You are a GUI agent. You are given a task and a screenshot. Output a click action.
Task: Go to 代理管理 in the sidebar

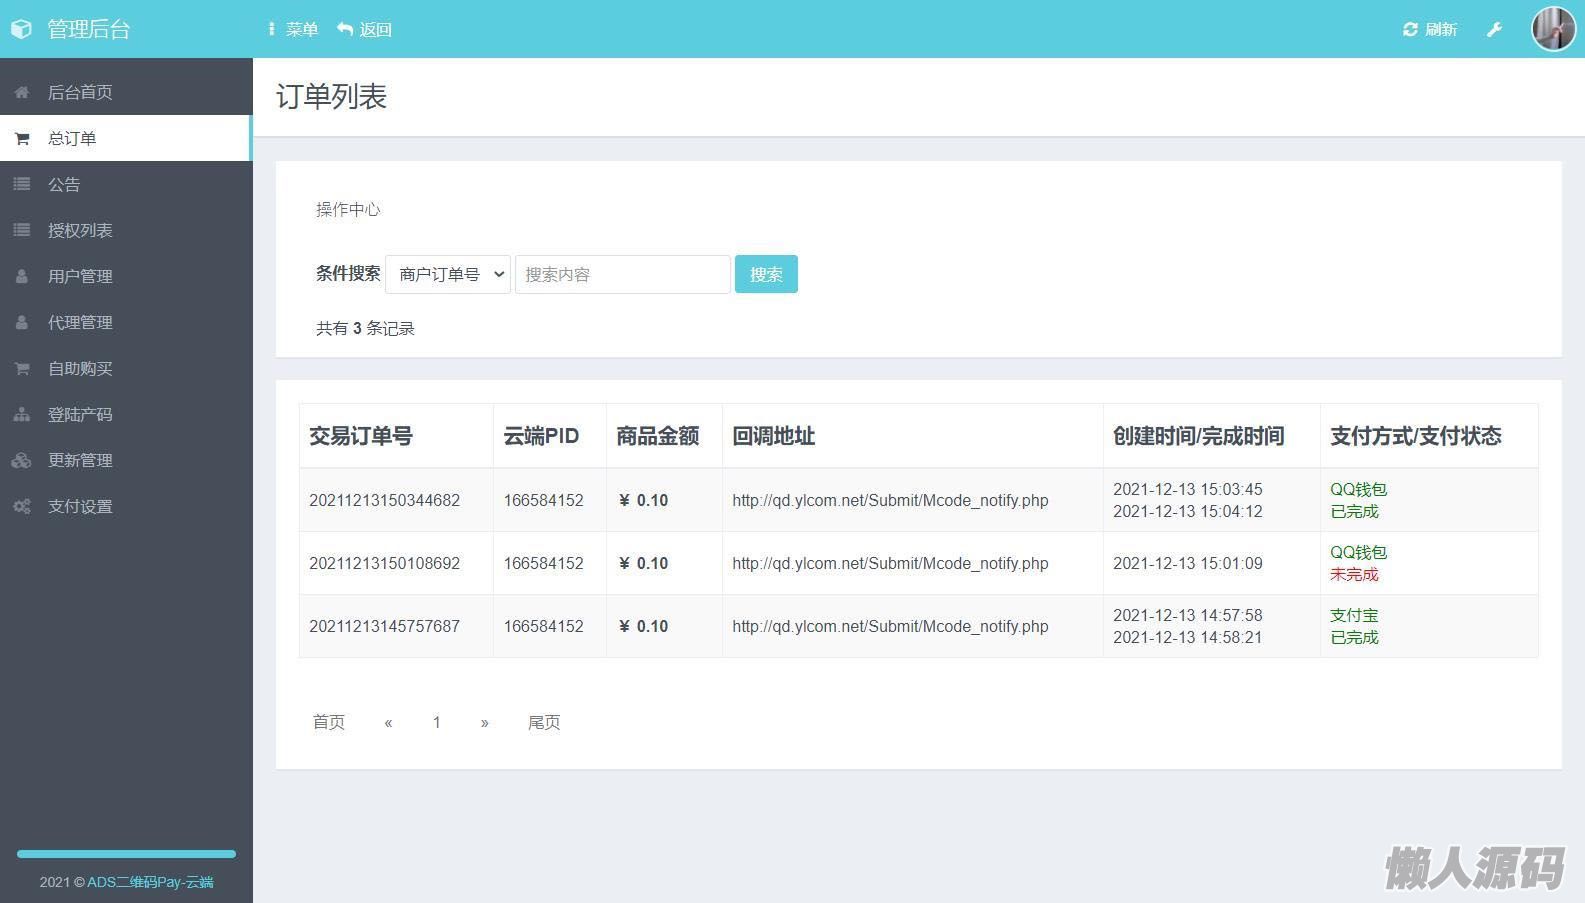click(x=80, y=322)
